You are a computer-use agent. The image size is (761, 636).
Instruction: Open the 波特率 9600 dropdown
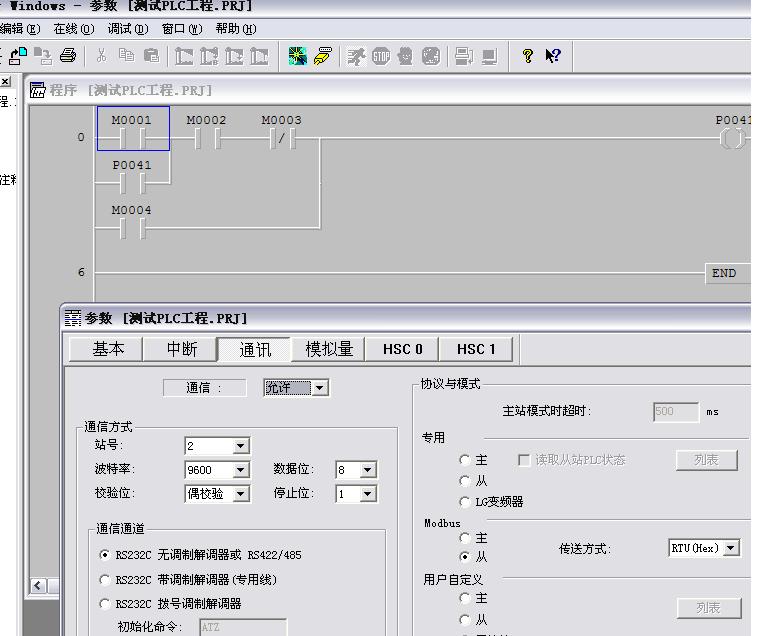pos(241,470)
